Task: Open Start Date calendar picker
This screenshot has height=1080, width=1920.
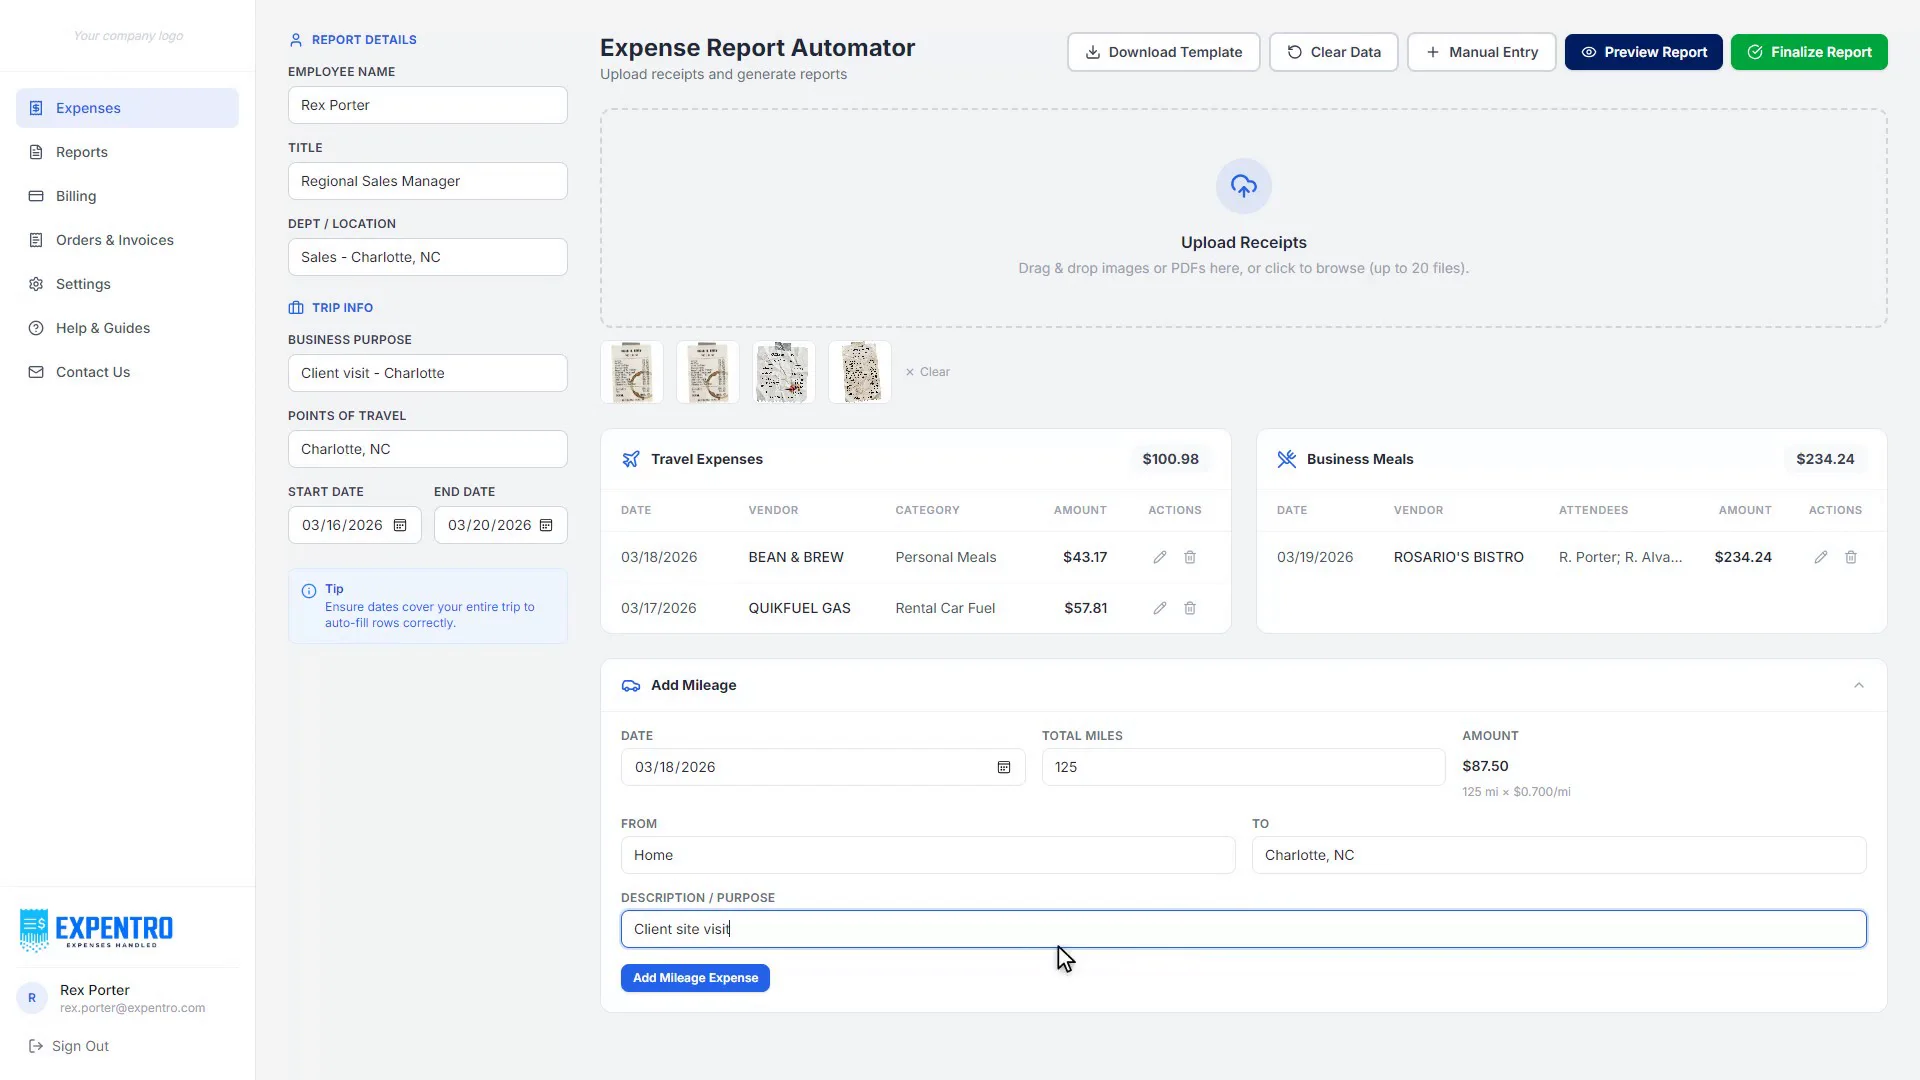Action: coord(400,525)
